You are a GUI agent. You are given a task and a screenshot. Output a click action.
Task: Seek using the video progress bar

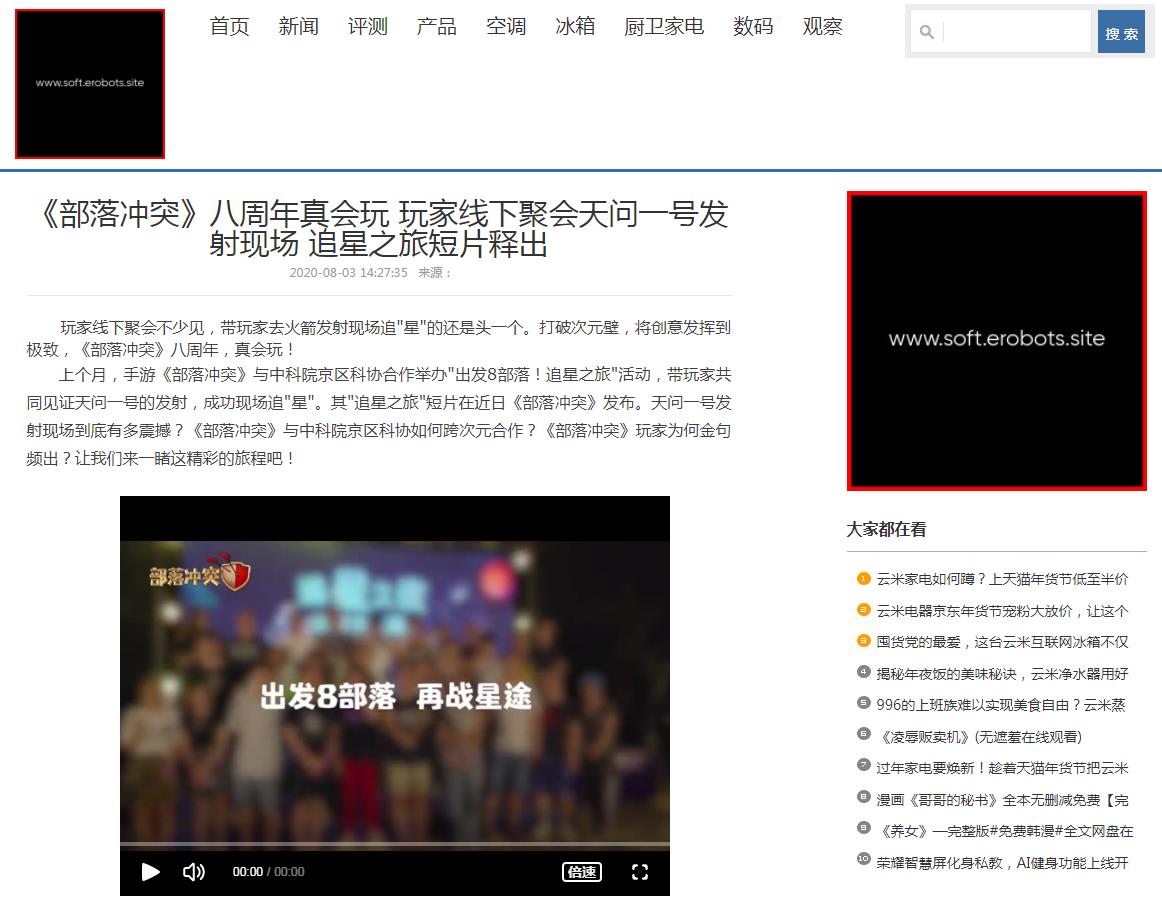click(x=395, y=844)
